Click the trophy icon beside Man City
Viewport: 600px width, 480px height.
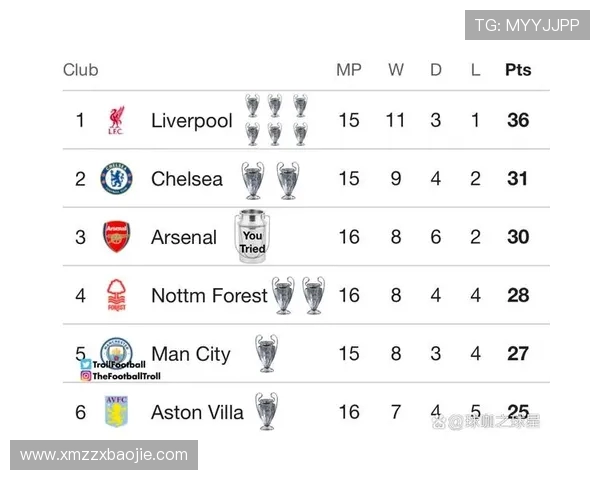(266, 353)
